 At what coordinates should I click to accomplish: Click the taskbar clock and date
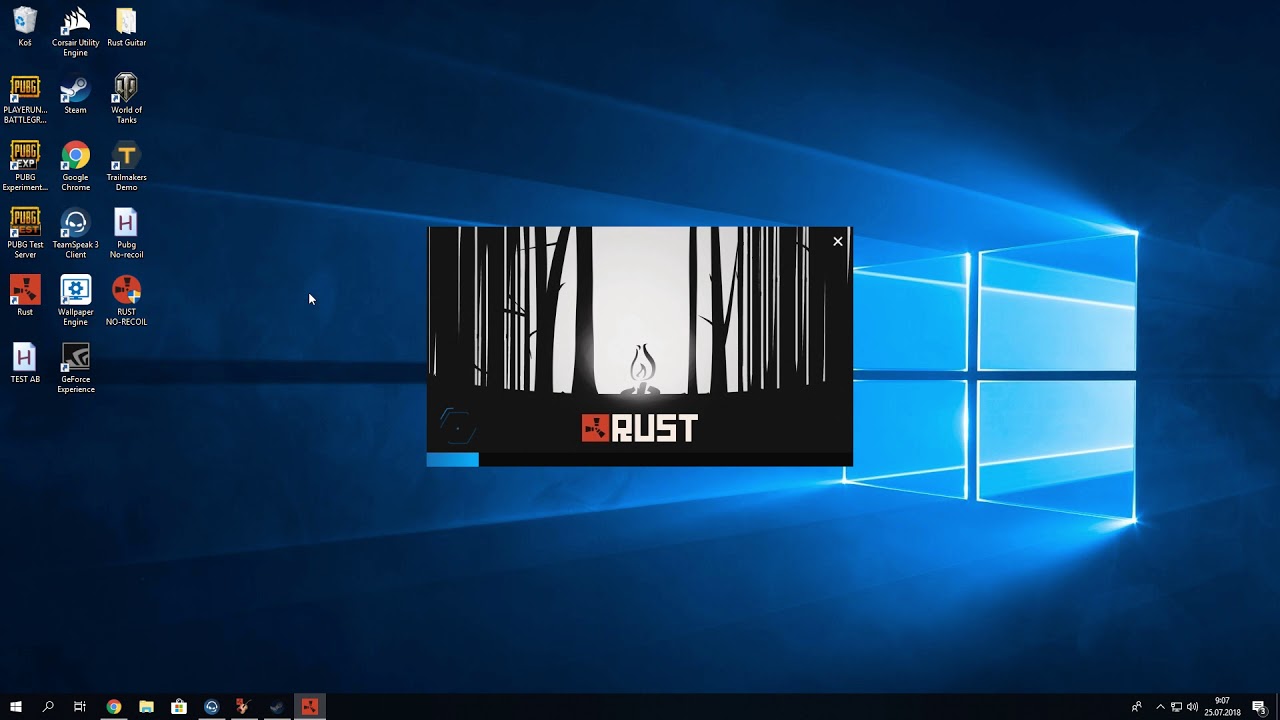[x=1222, y=707]
